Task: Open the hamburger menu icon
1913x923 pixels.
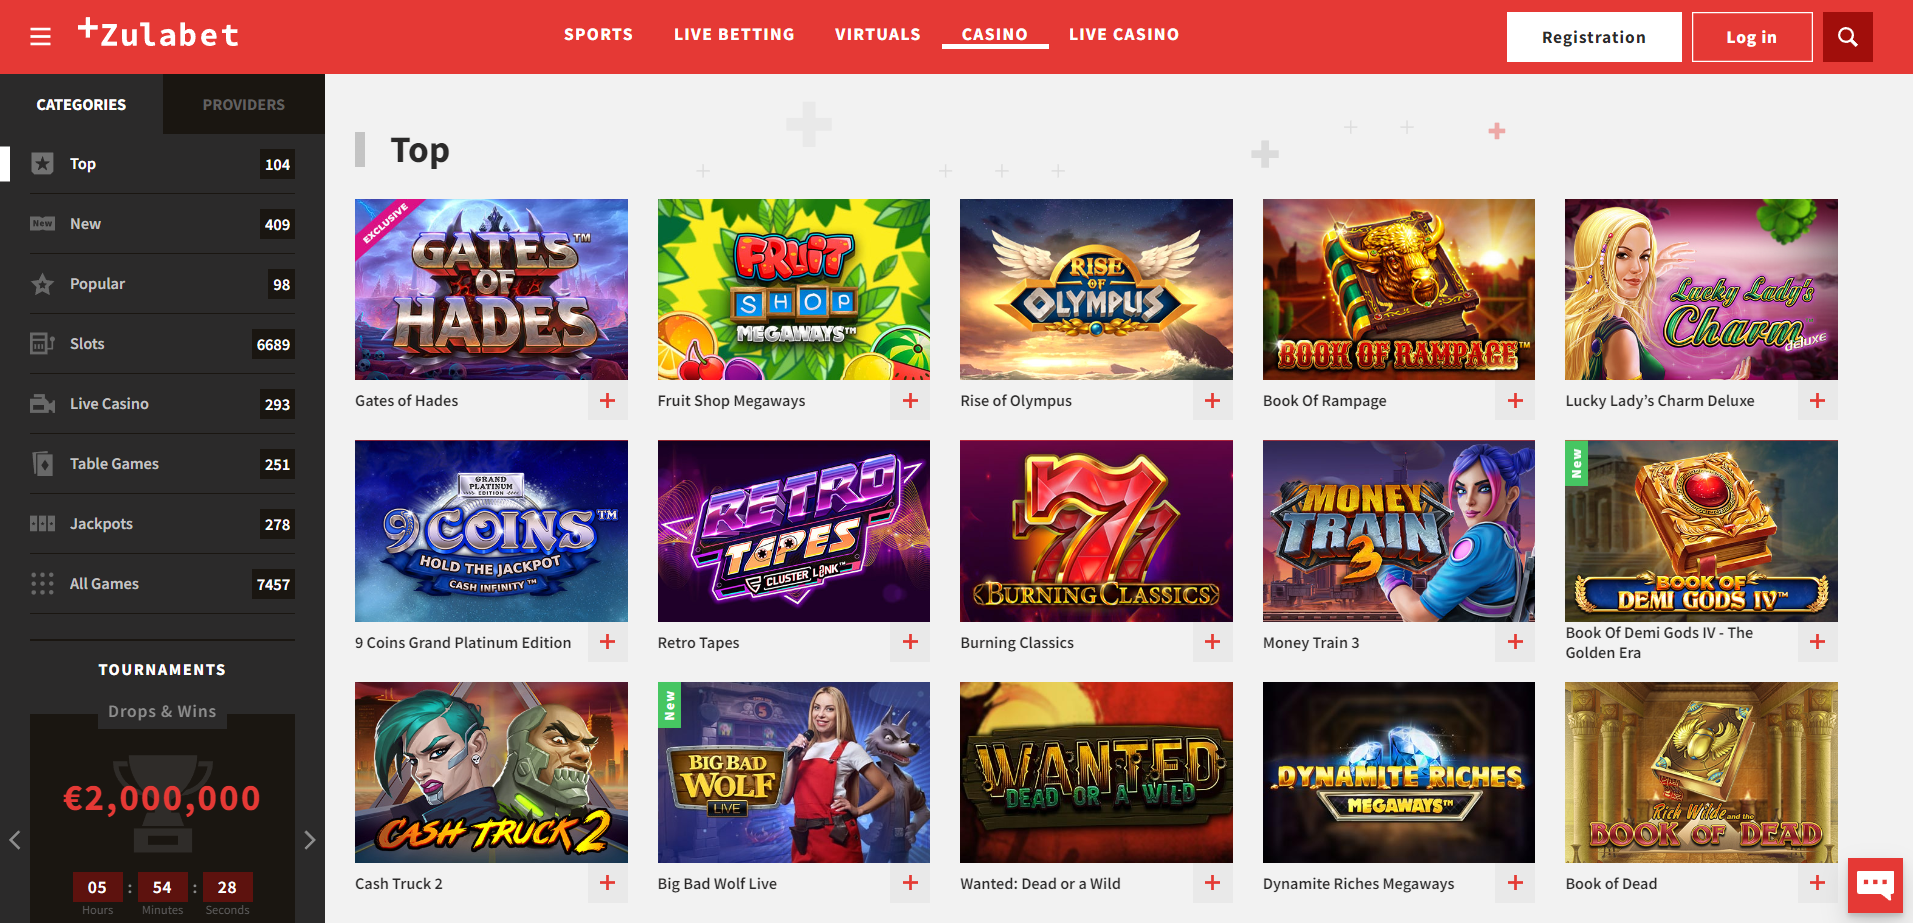Action: (x=40, y=37)
